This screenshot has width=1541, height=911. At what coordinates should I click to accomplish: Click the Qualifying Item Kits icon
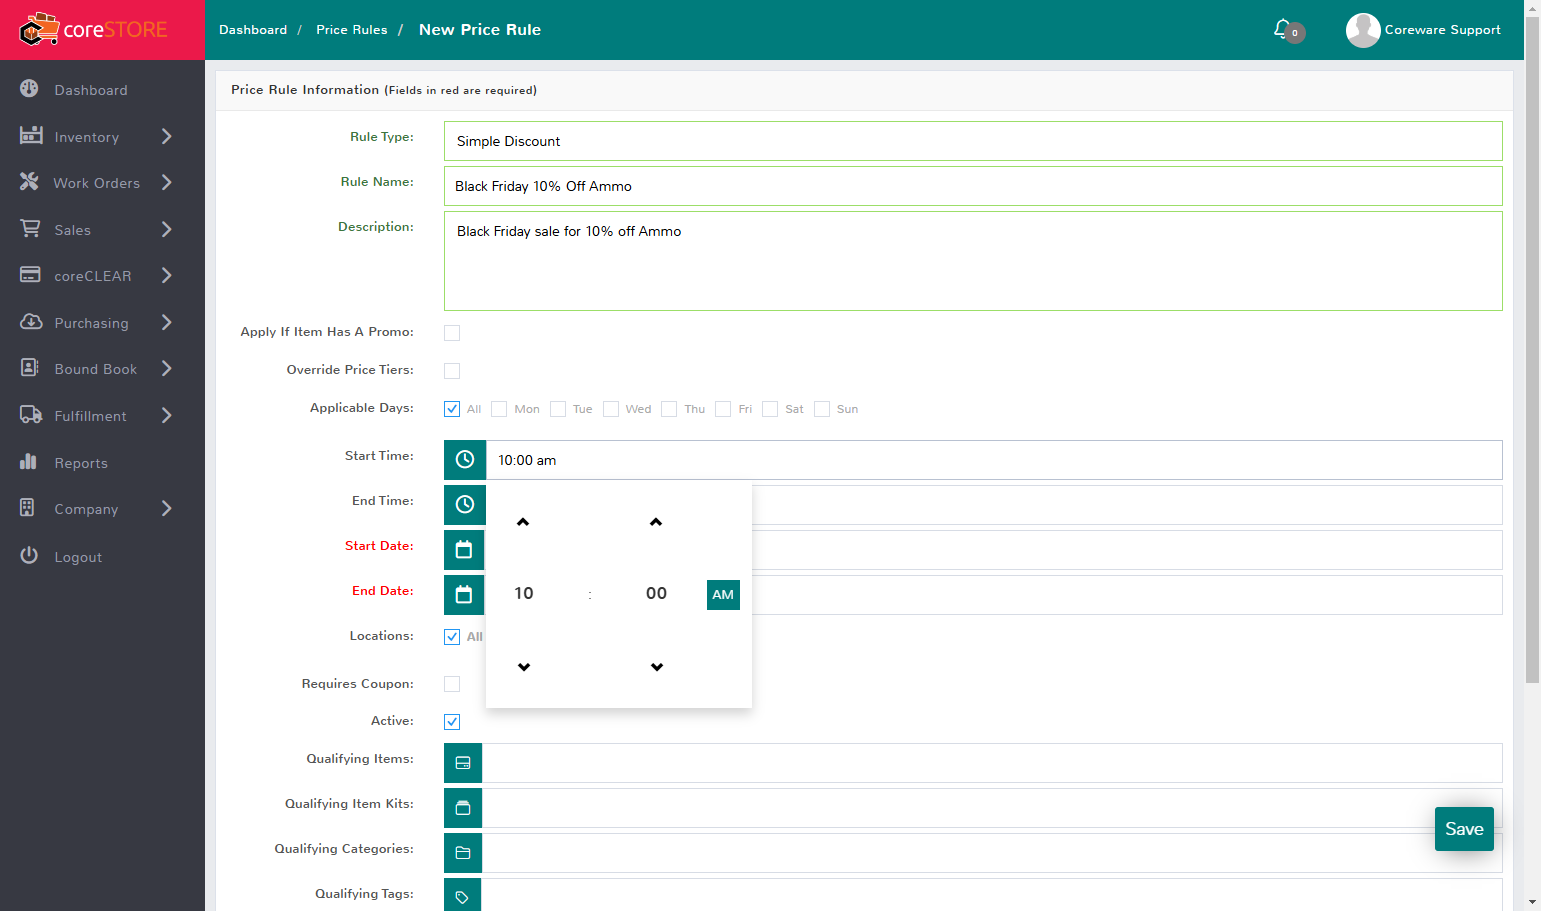[x=463, y=808]
